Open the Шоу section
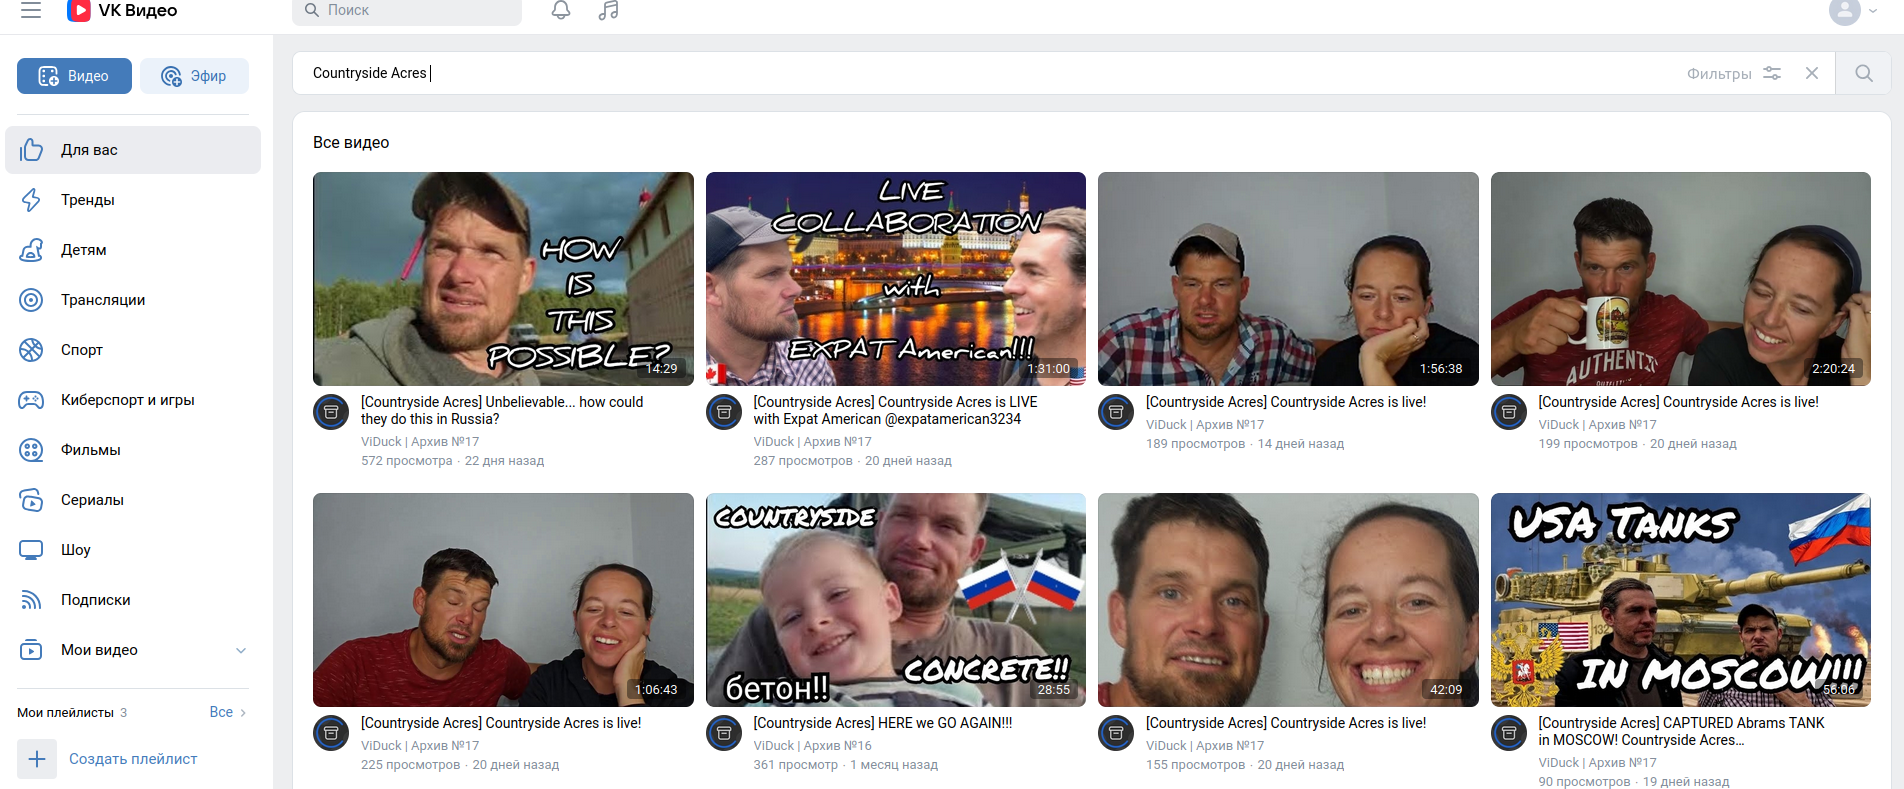Screen dimensions: 1904x789 tap(133, 550)
